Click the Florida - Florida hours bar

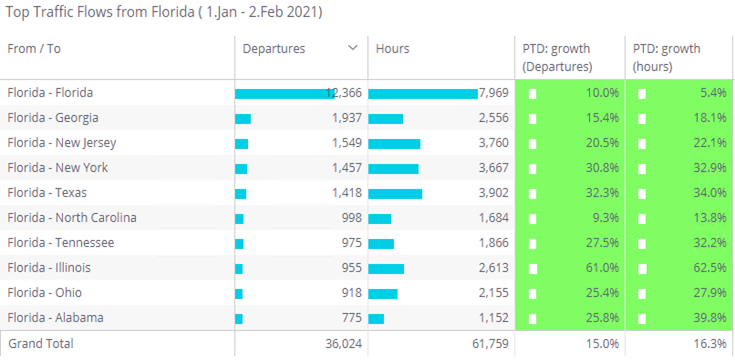coord(423,94)
